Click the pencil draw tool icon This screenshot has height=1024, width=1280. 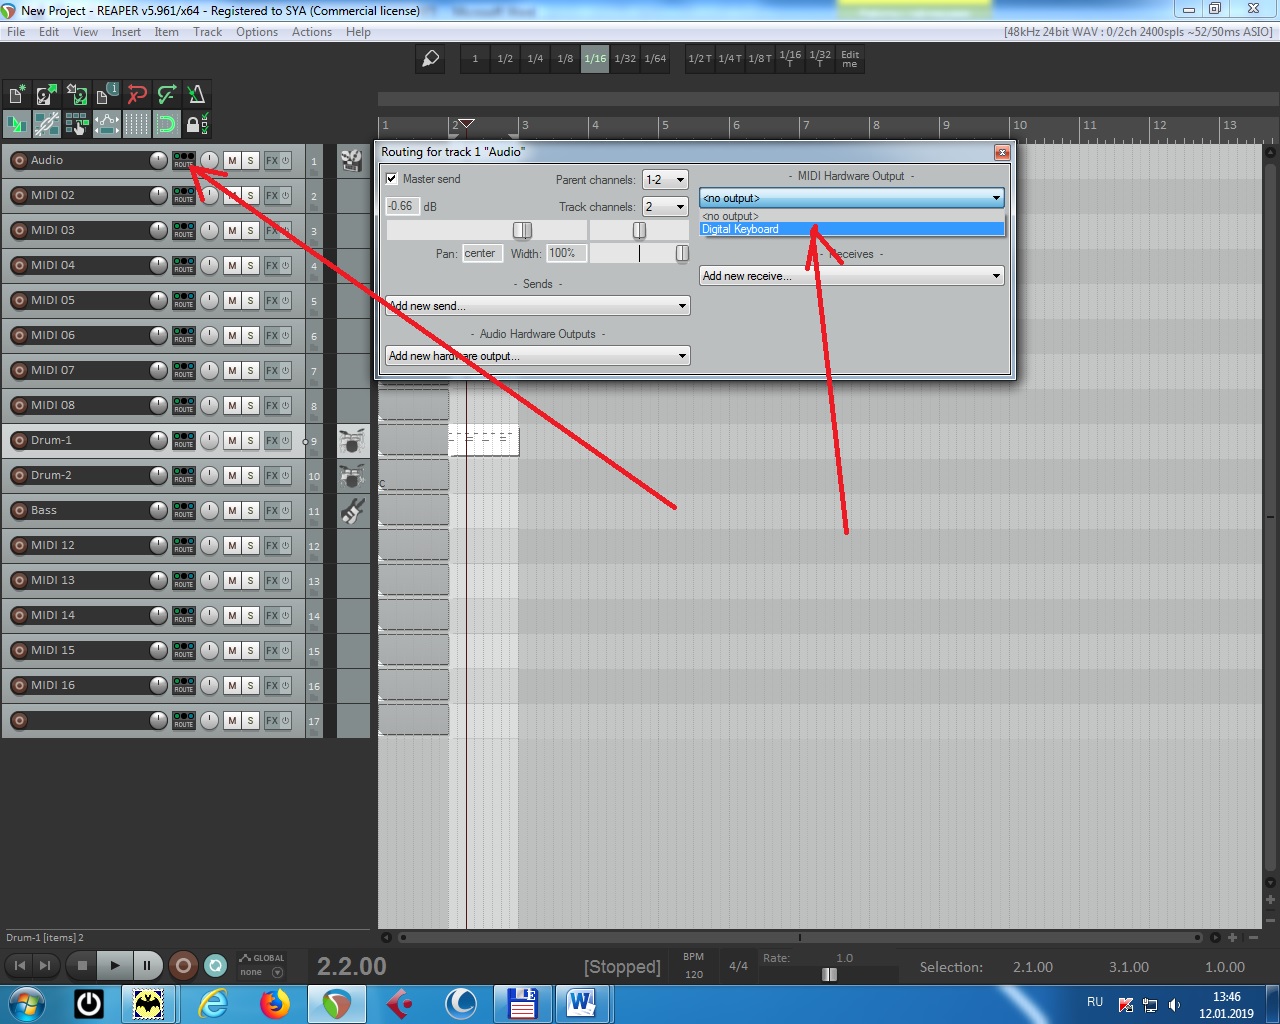(x=430, y=59)
